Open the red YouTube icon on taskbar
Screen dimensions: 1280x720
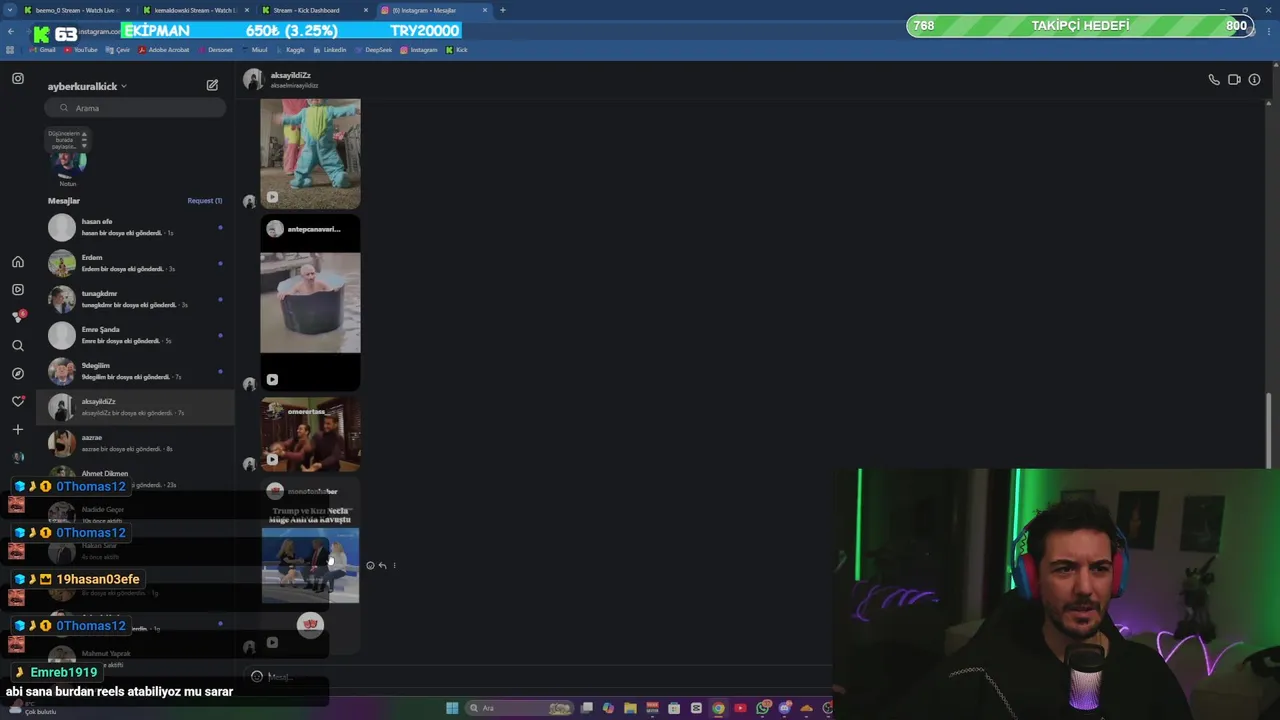click(740, 708)
